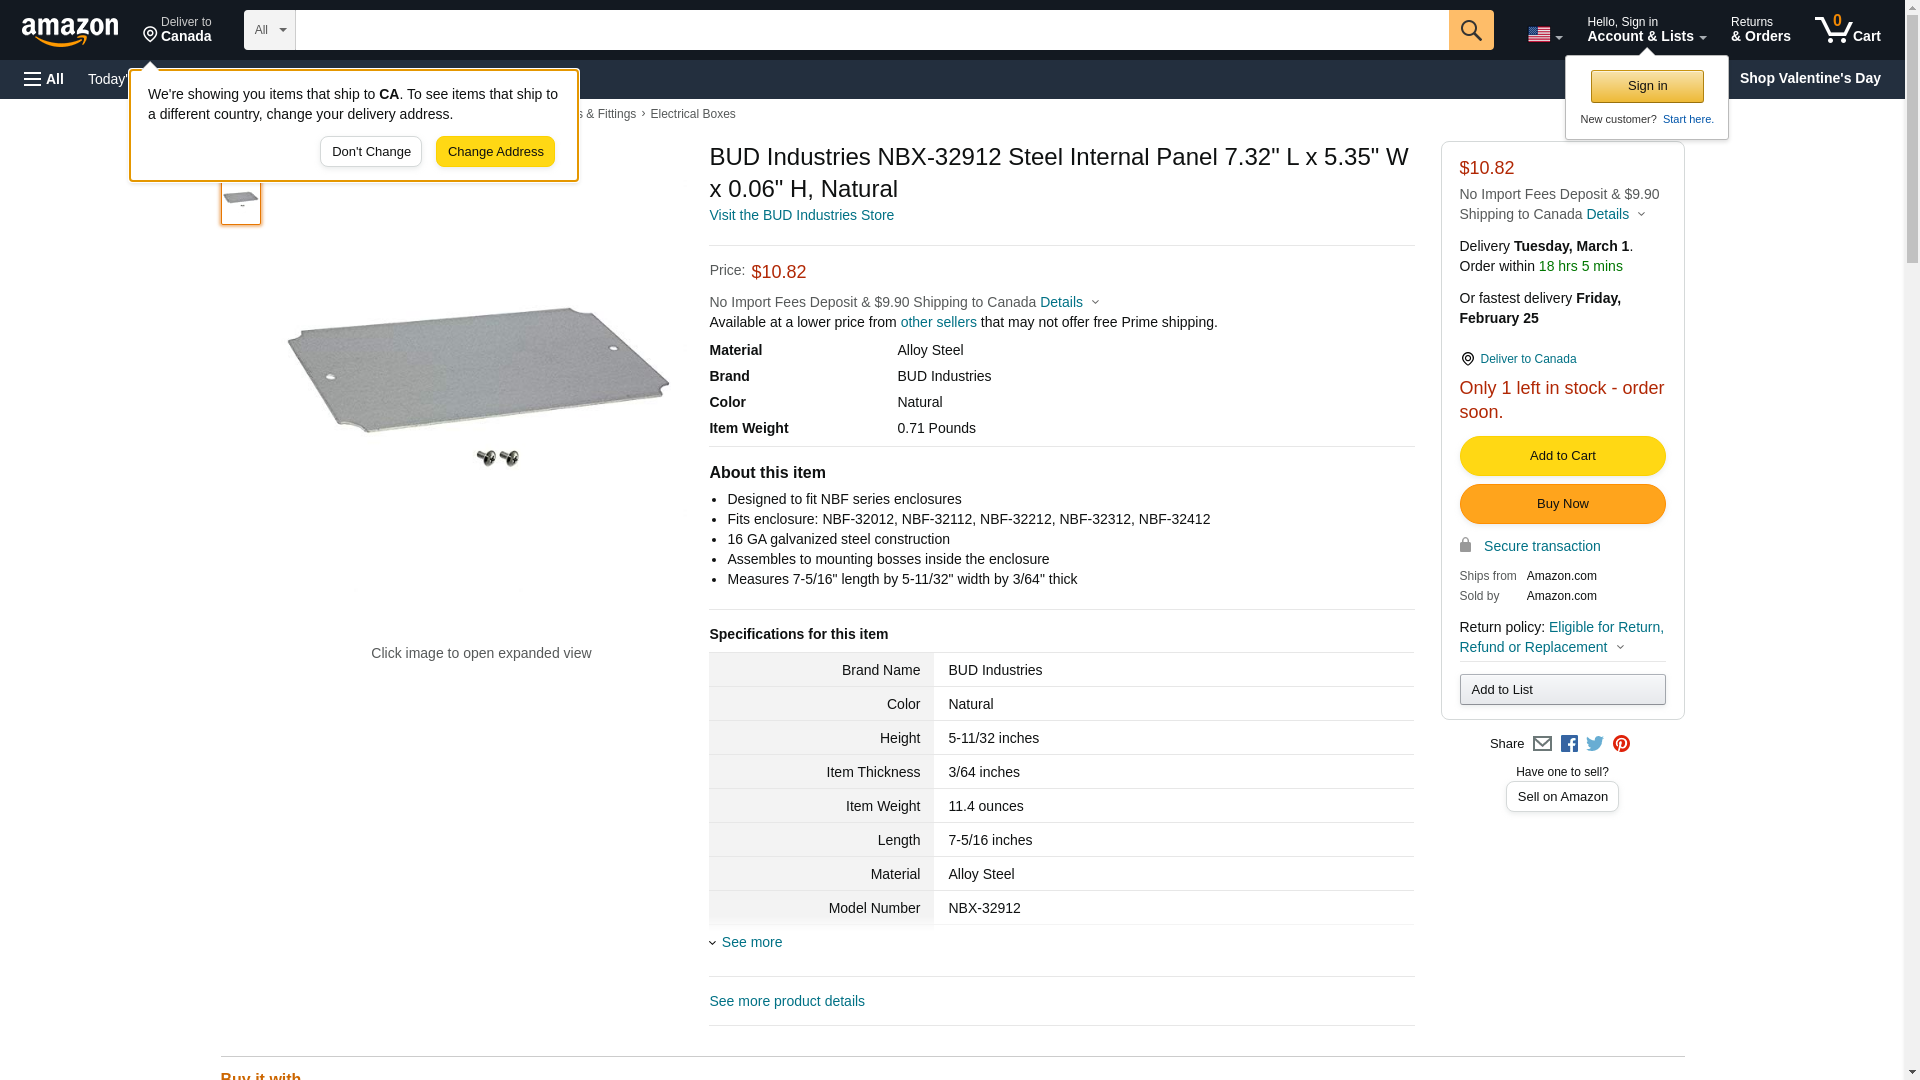
Task: Expand the search category All dropdown
Action: [x=269, y=30]
